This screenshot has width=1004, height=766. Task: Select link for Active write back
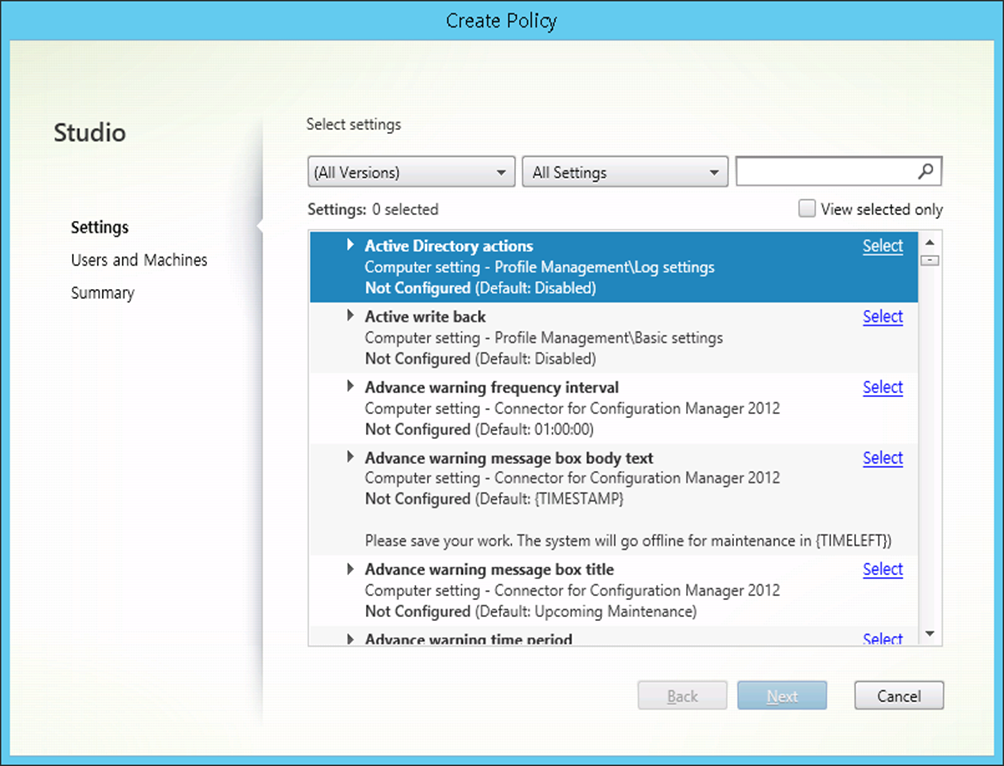[882, 316]
